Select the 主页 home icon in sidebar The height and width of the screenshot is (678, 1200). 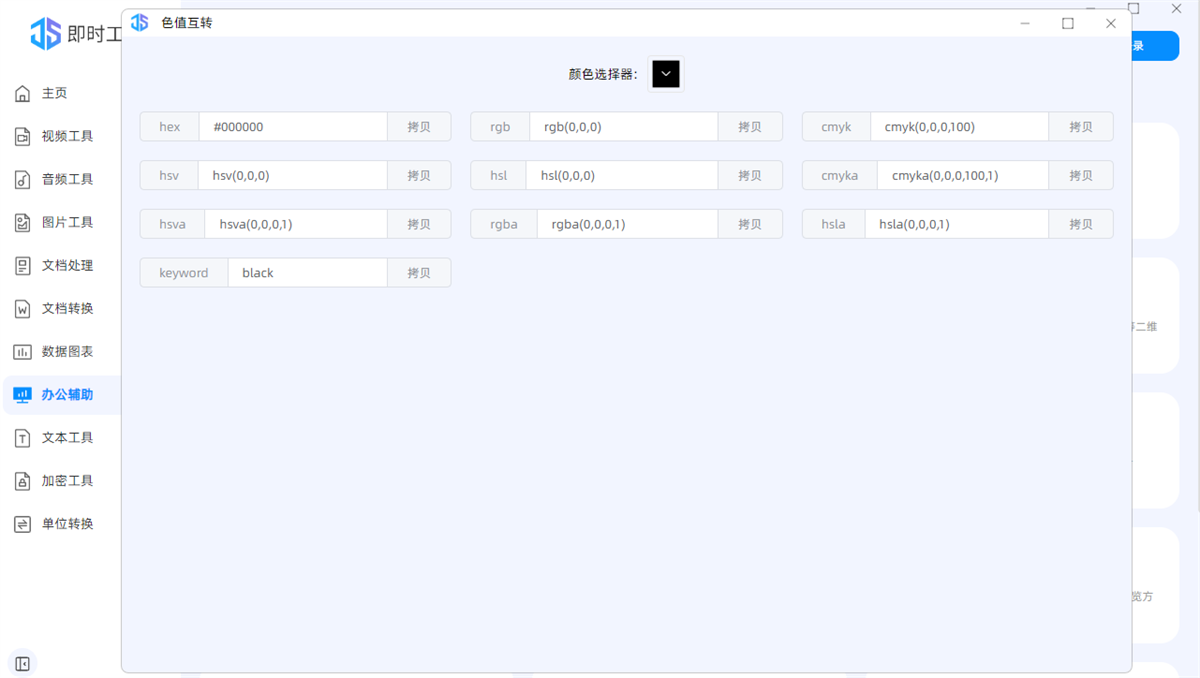(x=22, y=93)
